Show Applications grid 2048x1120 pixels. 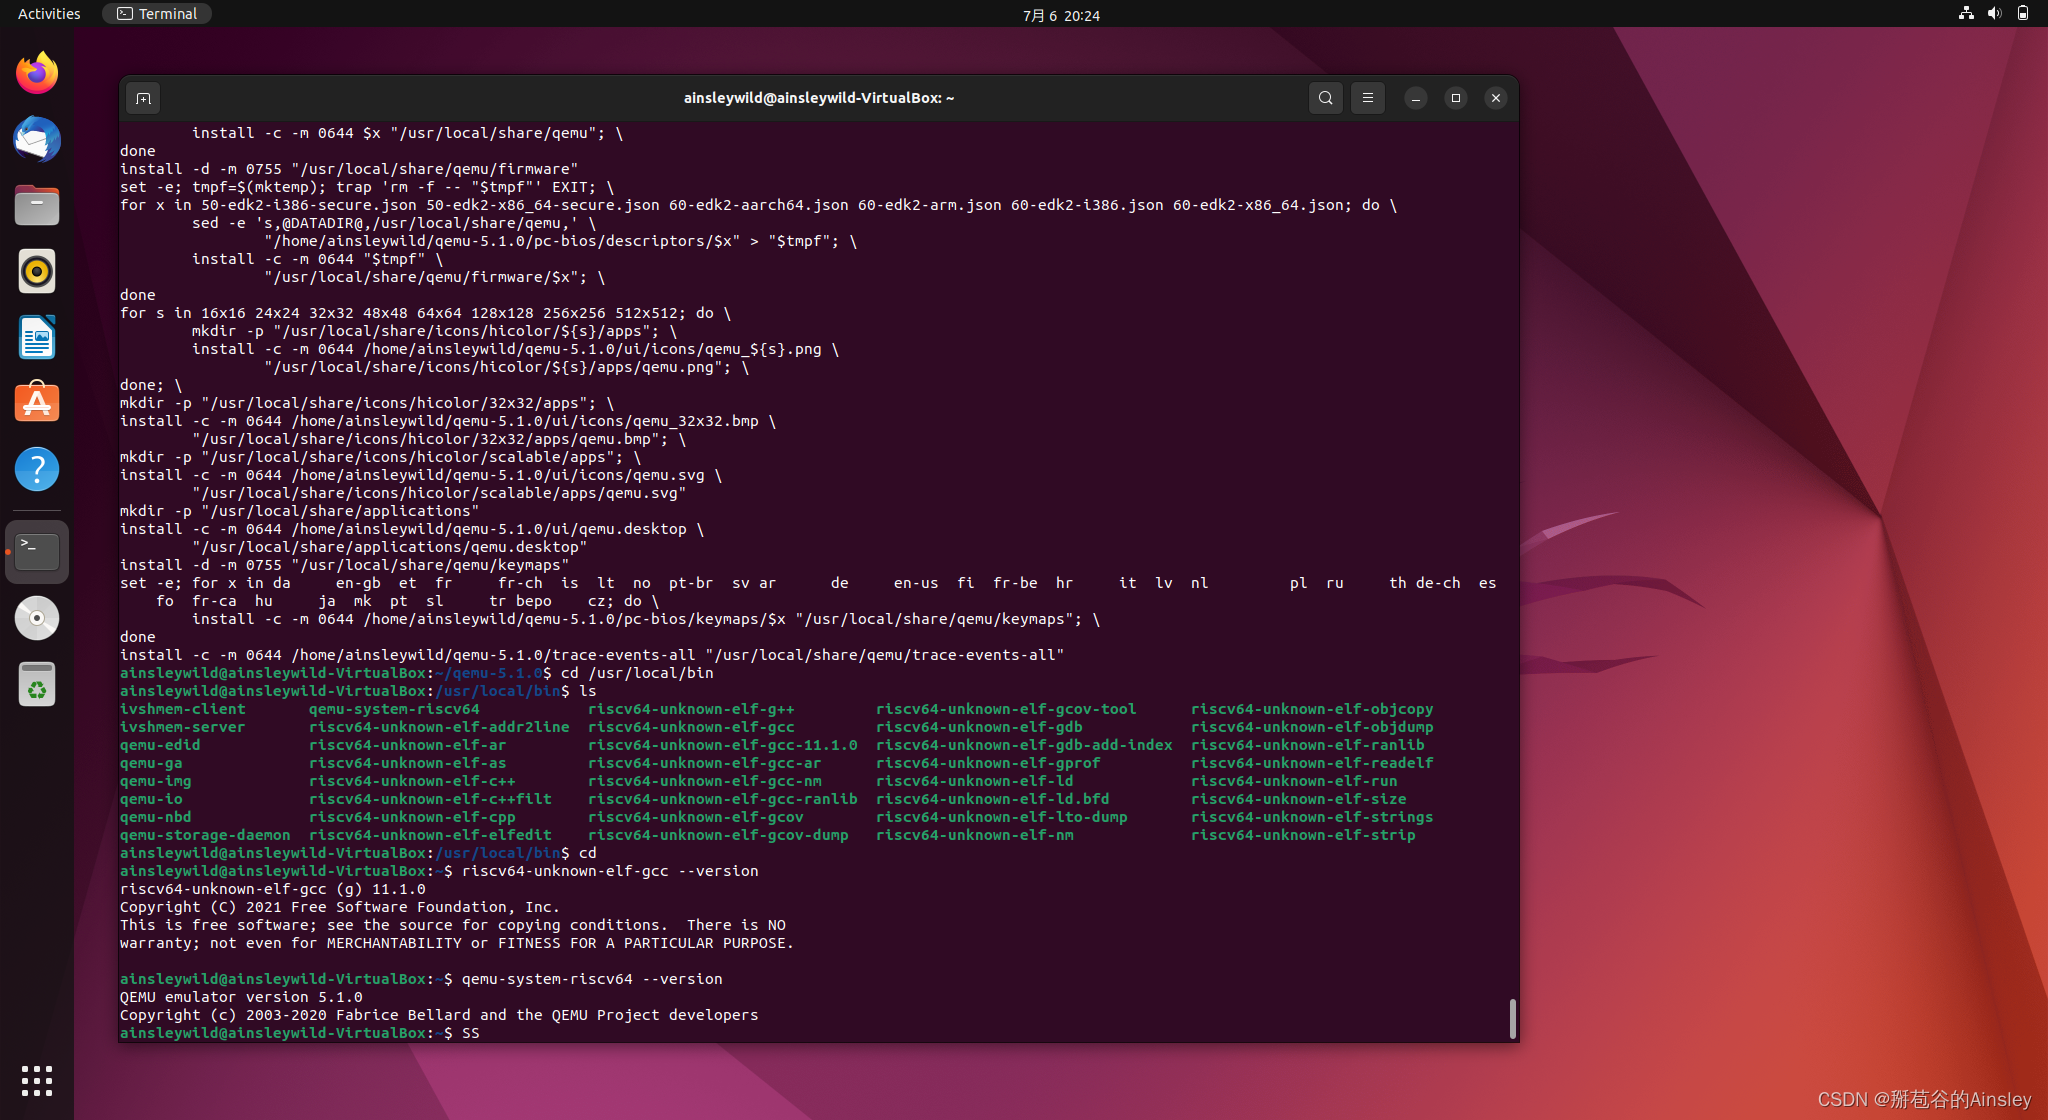37,1080
